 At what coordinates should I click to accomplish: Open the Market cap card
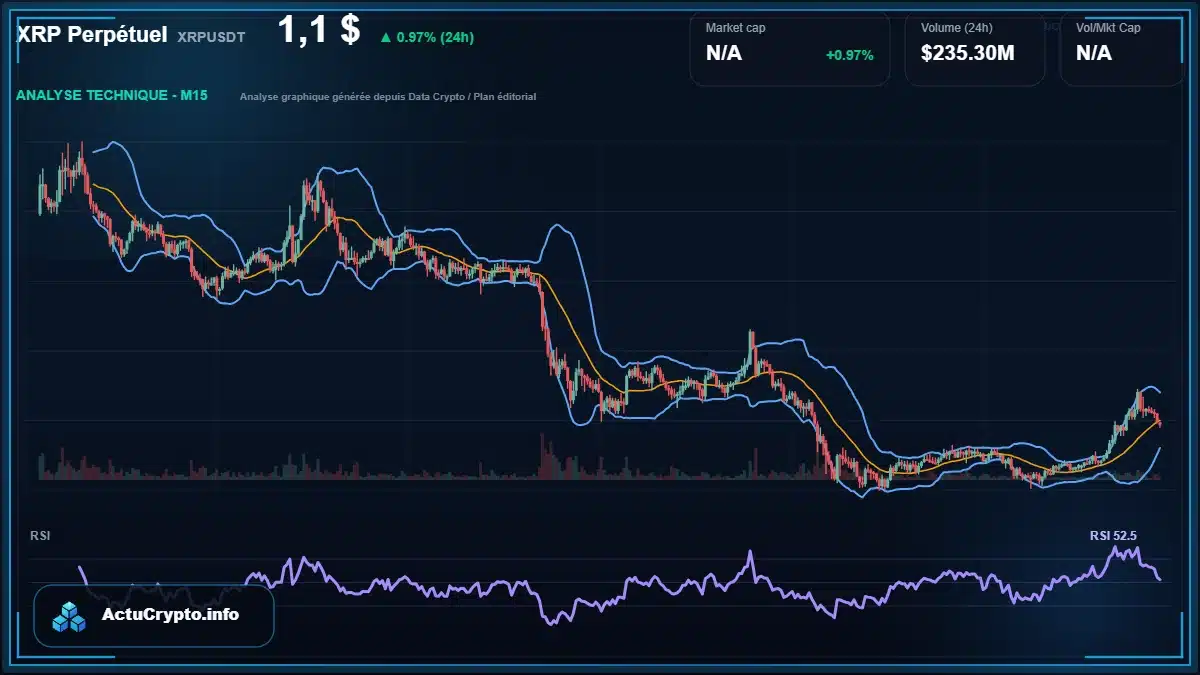[790, 48]
